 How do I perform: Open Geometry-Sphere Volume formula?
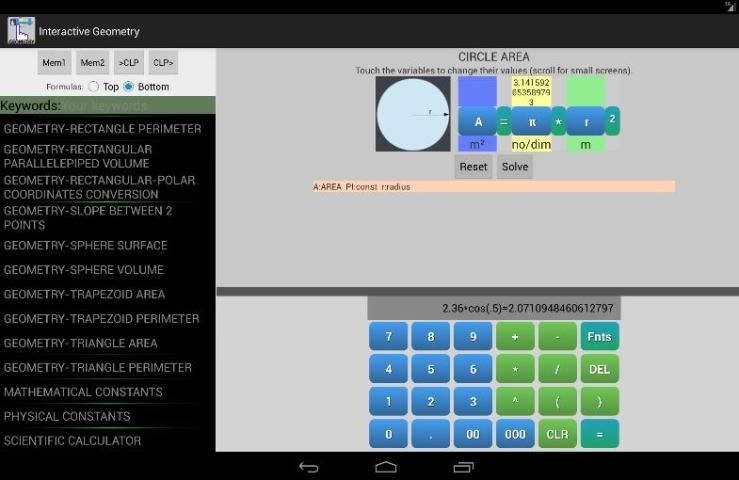[x=84, y=270]
